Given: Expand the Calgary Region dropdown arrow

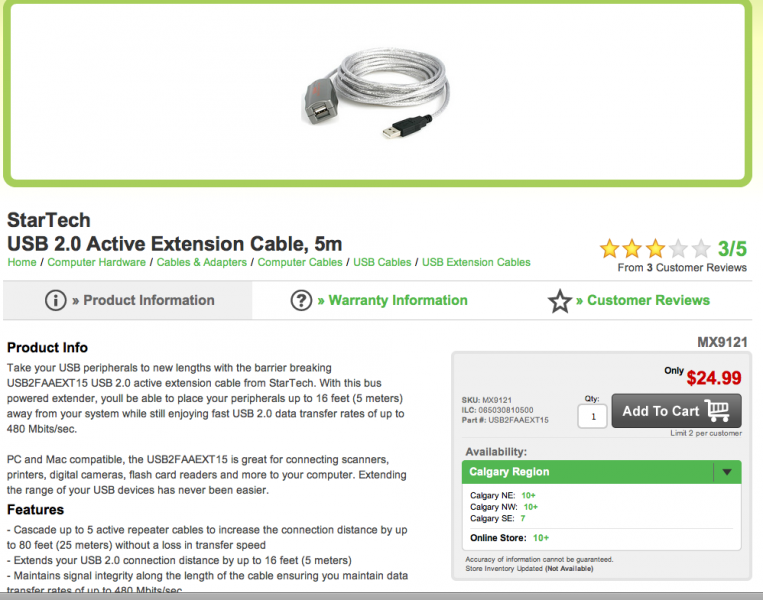Looking at the screenshot, I should click(x=727, y=472).
